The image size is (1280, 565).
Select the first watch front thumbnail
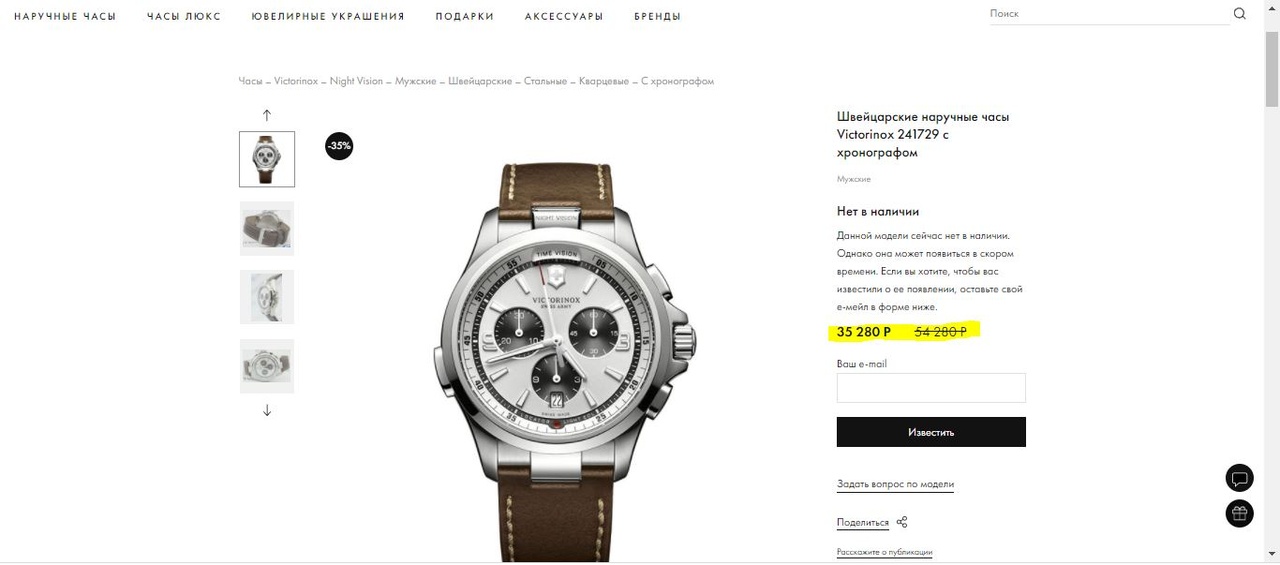267,159
